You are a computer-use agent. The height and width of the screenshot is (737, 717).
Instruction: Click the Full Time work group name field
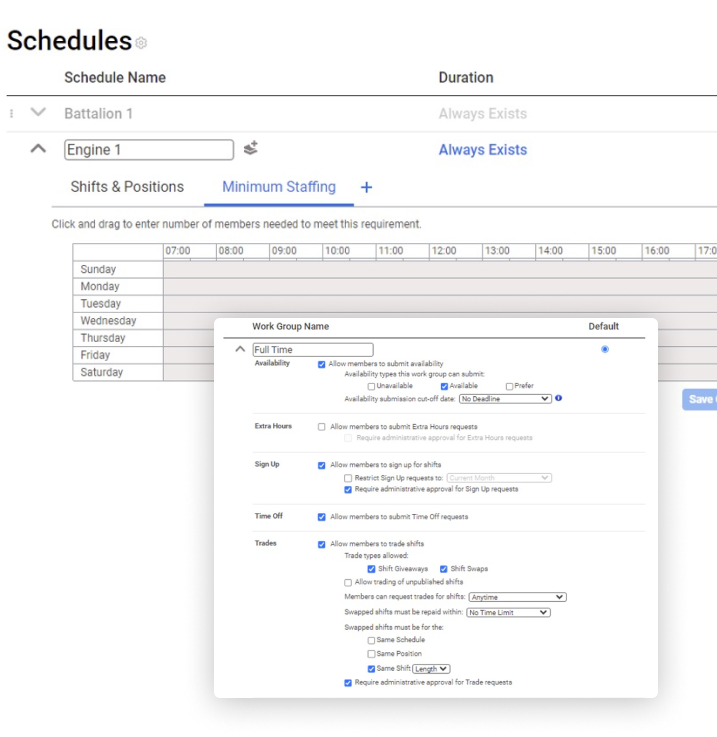[313, 350]
